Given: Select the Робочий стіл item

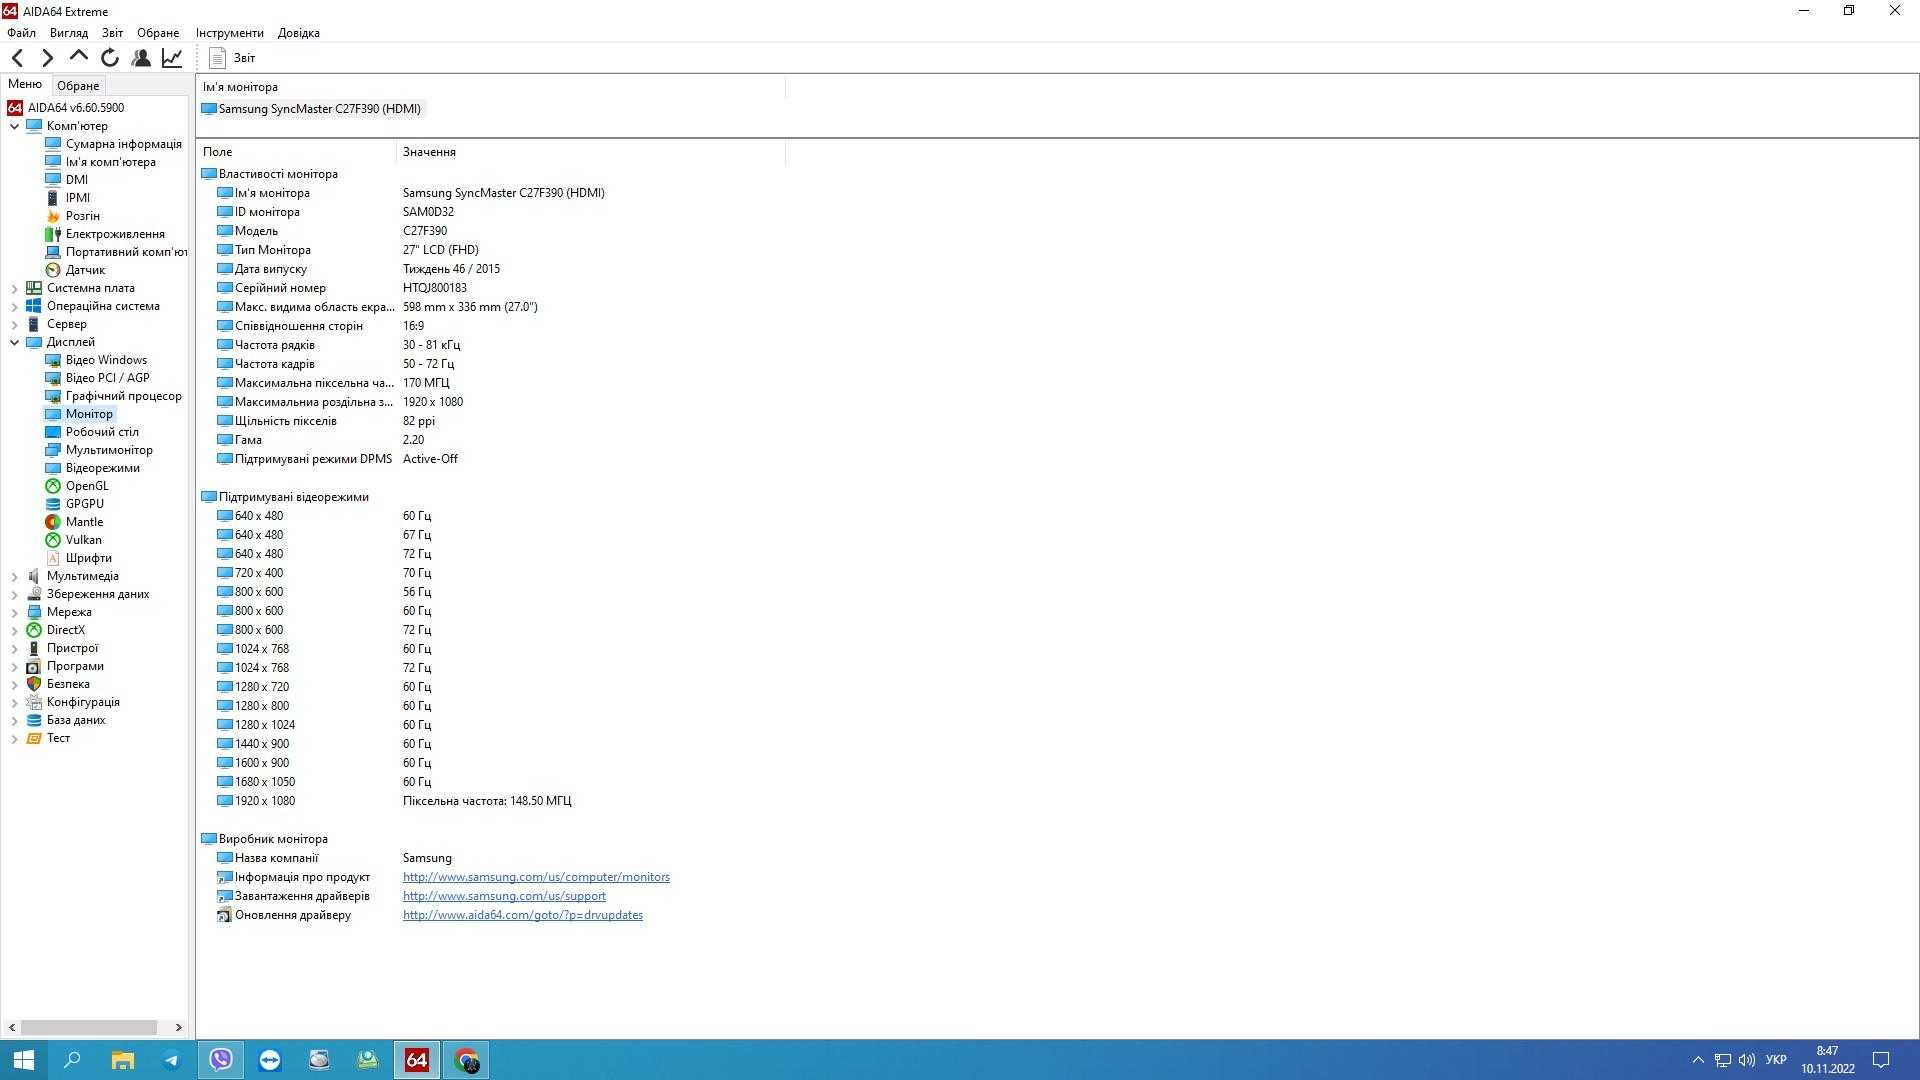Looking at the screenshot, I should [x=102, y=432].
